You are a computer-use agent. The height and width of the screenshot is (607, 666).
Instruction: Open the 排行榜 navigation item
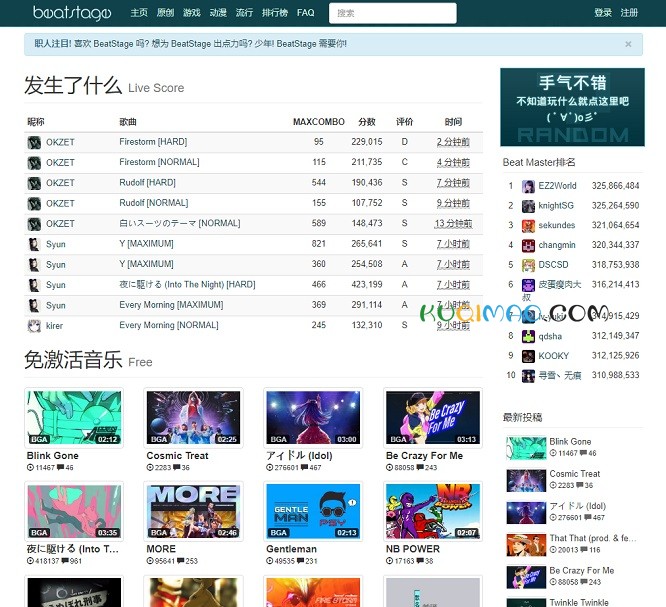(x=275, y=13)
